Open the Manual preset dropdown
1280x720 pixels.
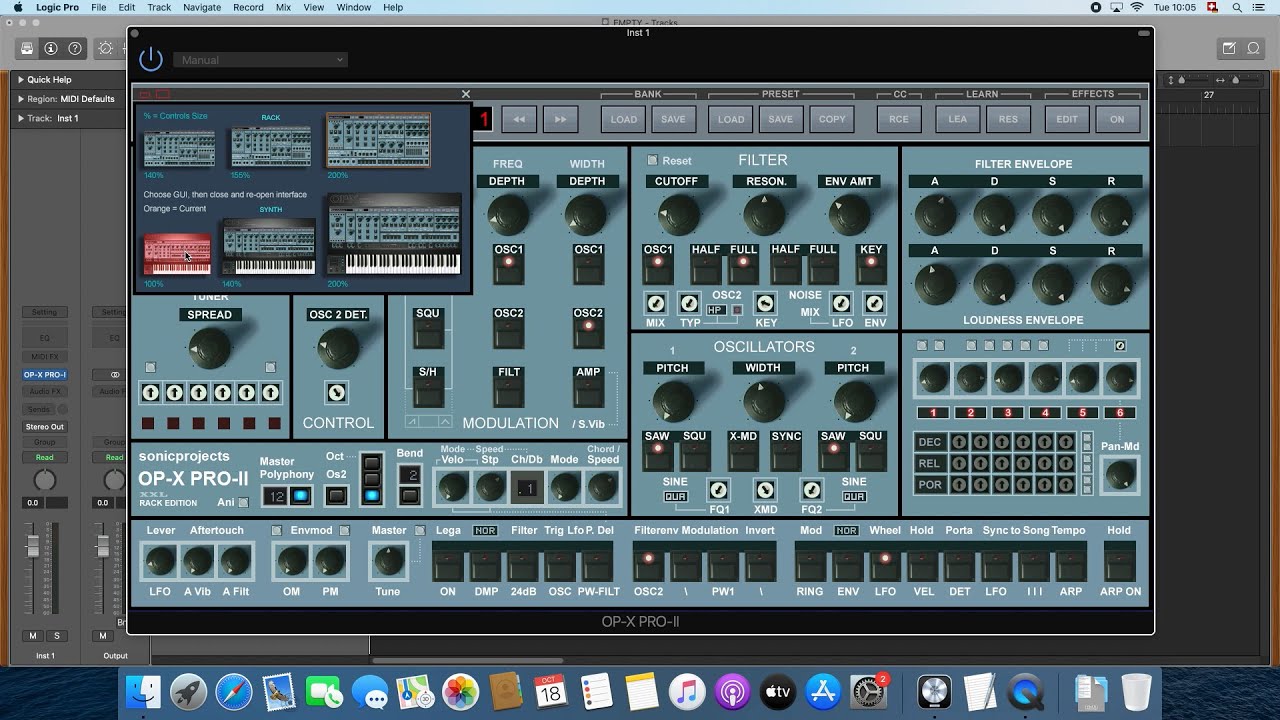[x=261, y=60]
